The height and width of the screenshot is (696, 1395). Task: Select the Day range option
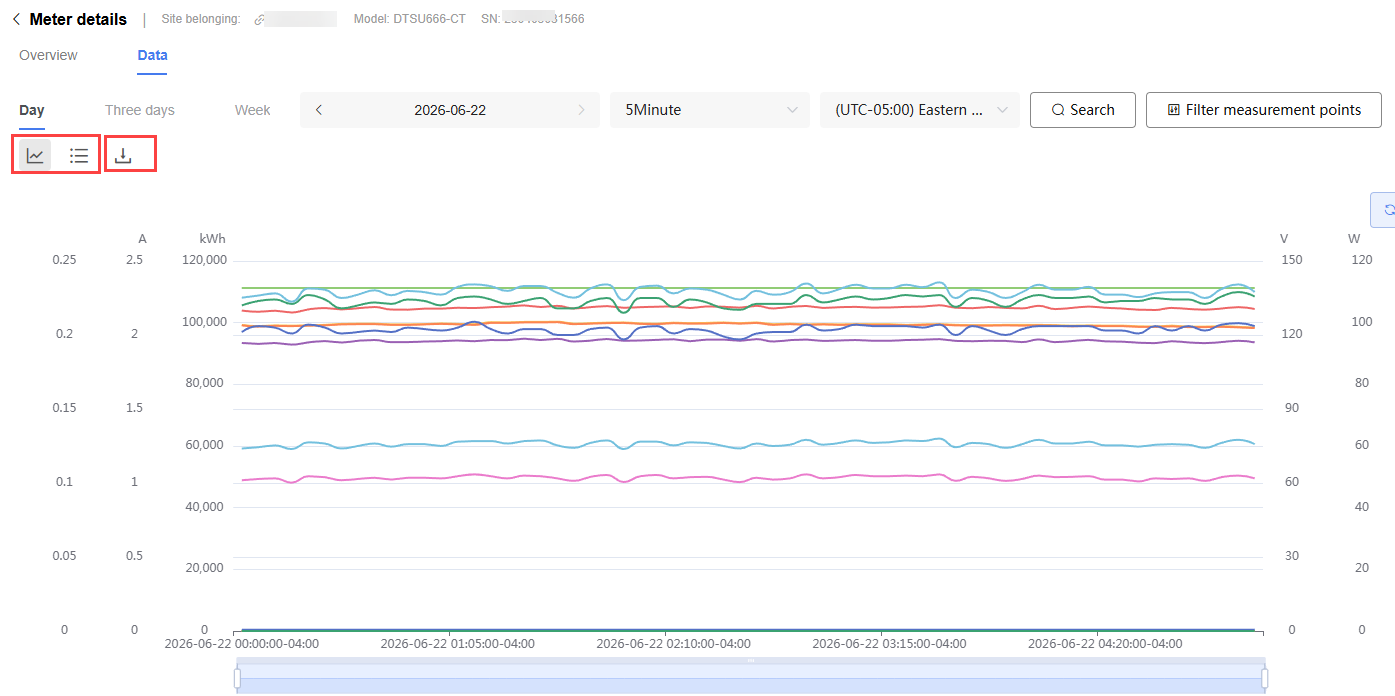tap(32, 110)
